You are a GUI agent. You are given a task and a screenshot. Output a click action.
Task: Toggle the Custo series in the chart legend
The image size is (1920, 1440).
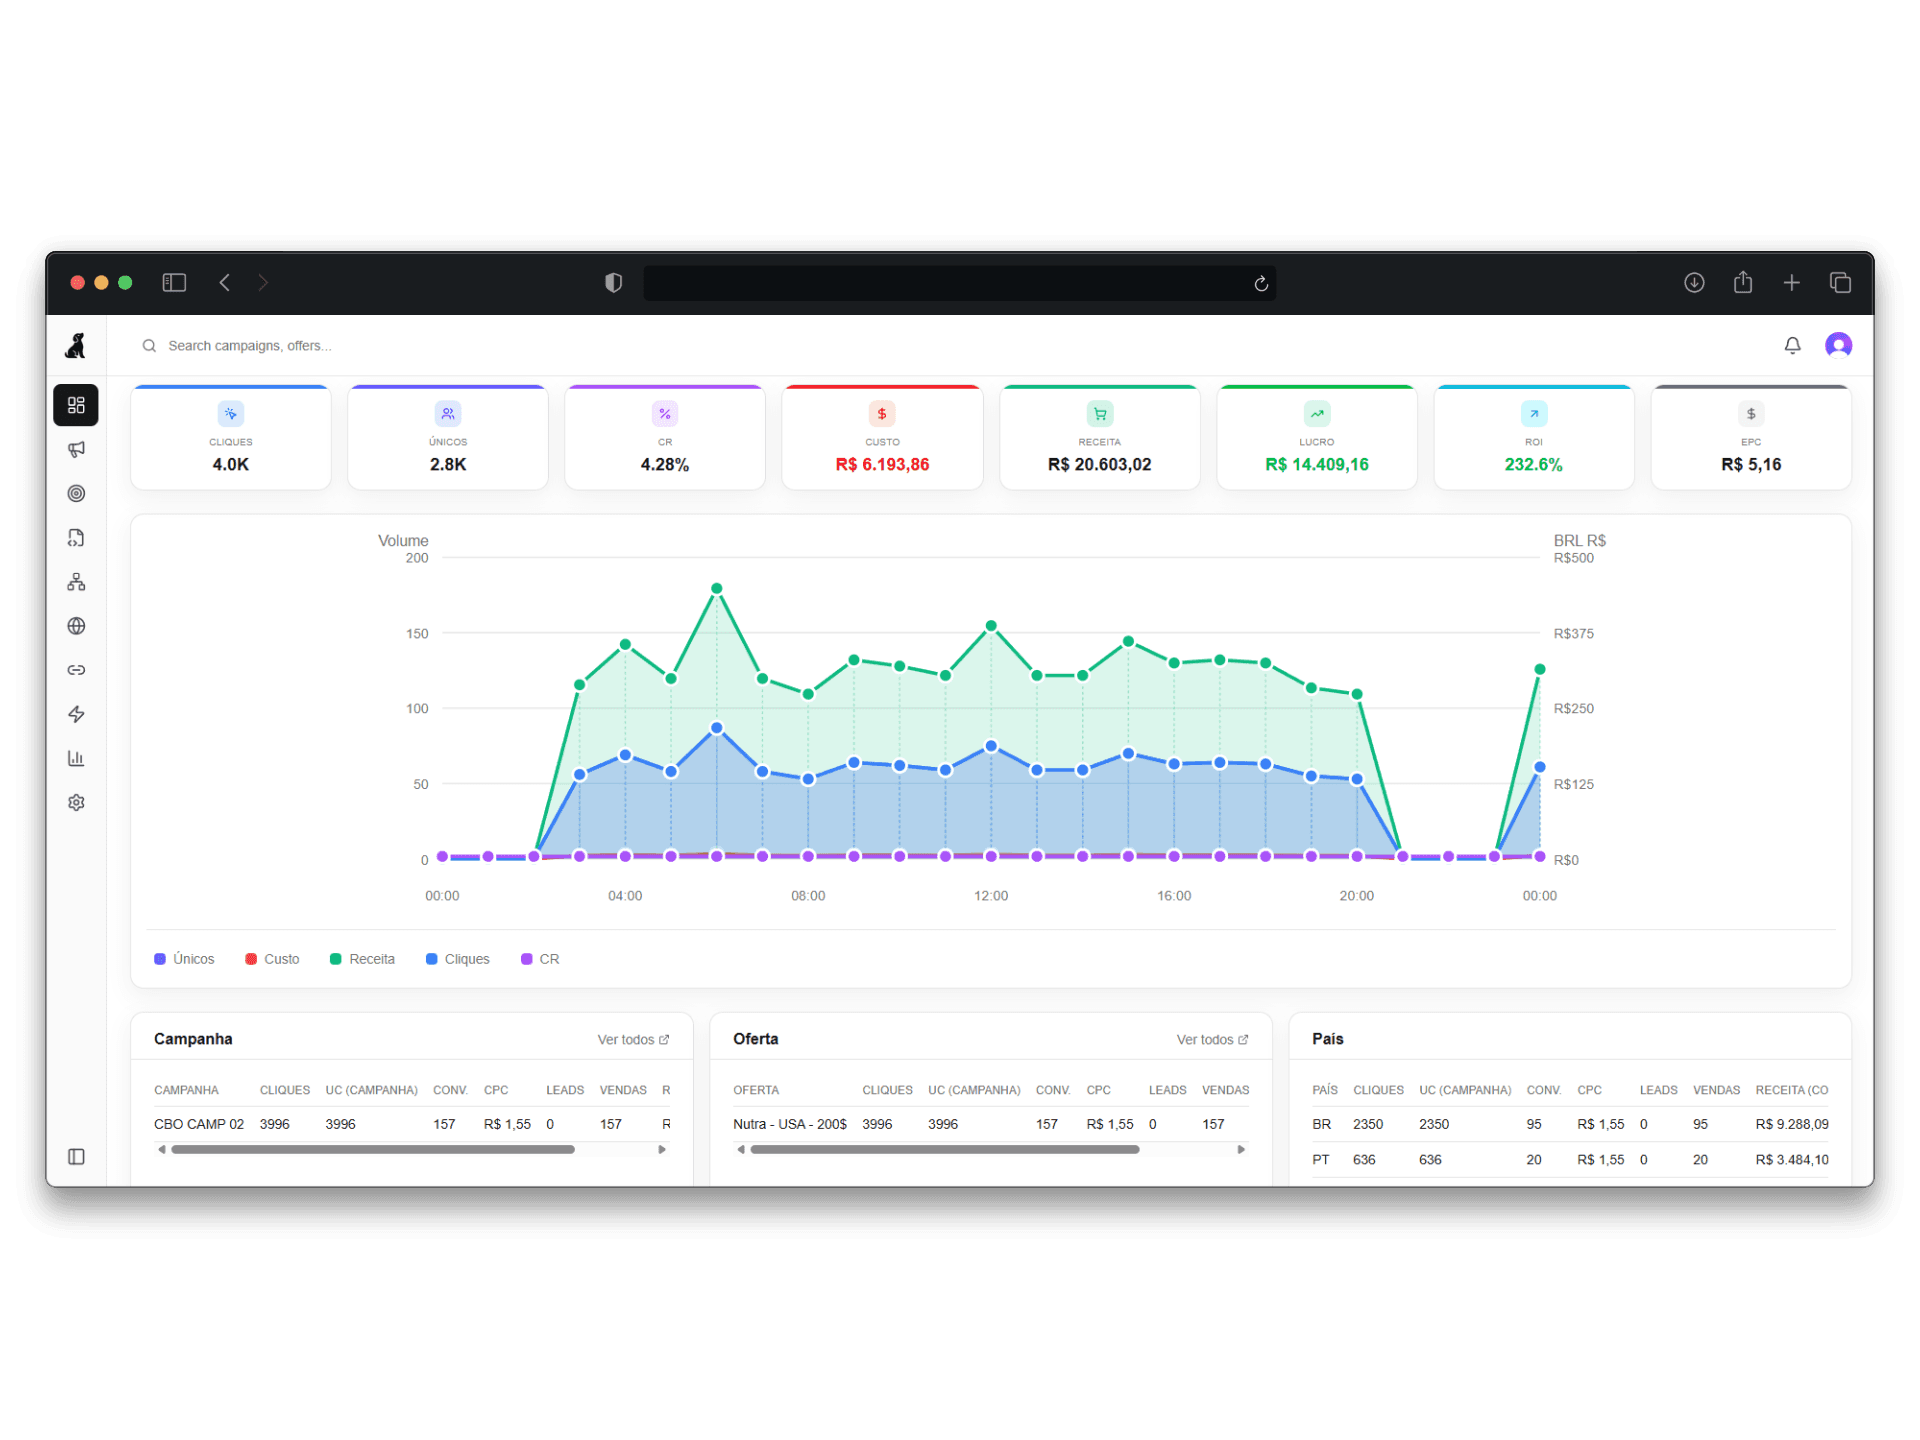(x=272, y=958)
